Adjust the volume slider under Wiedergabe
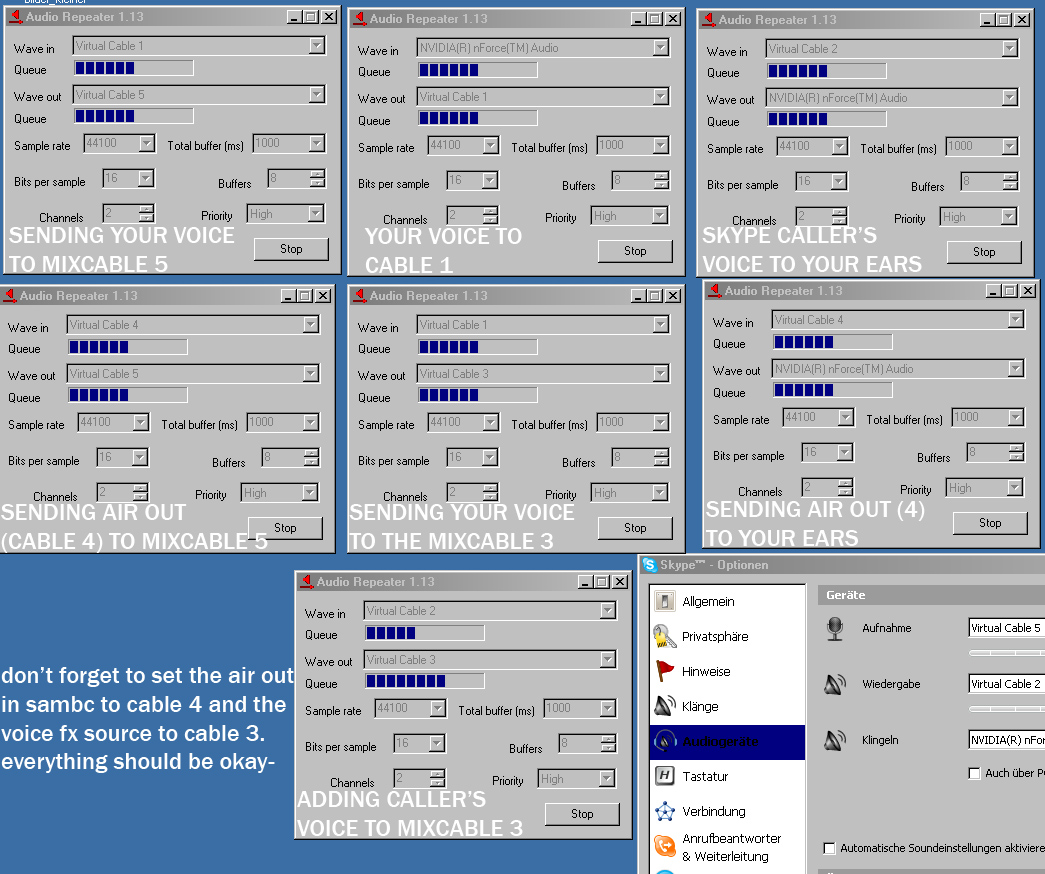This screenshot has height=874, width=1045. (1006, 709)
